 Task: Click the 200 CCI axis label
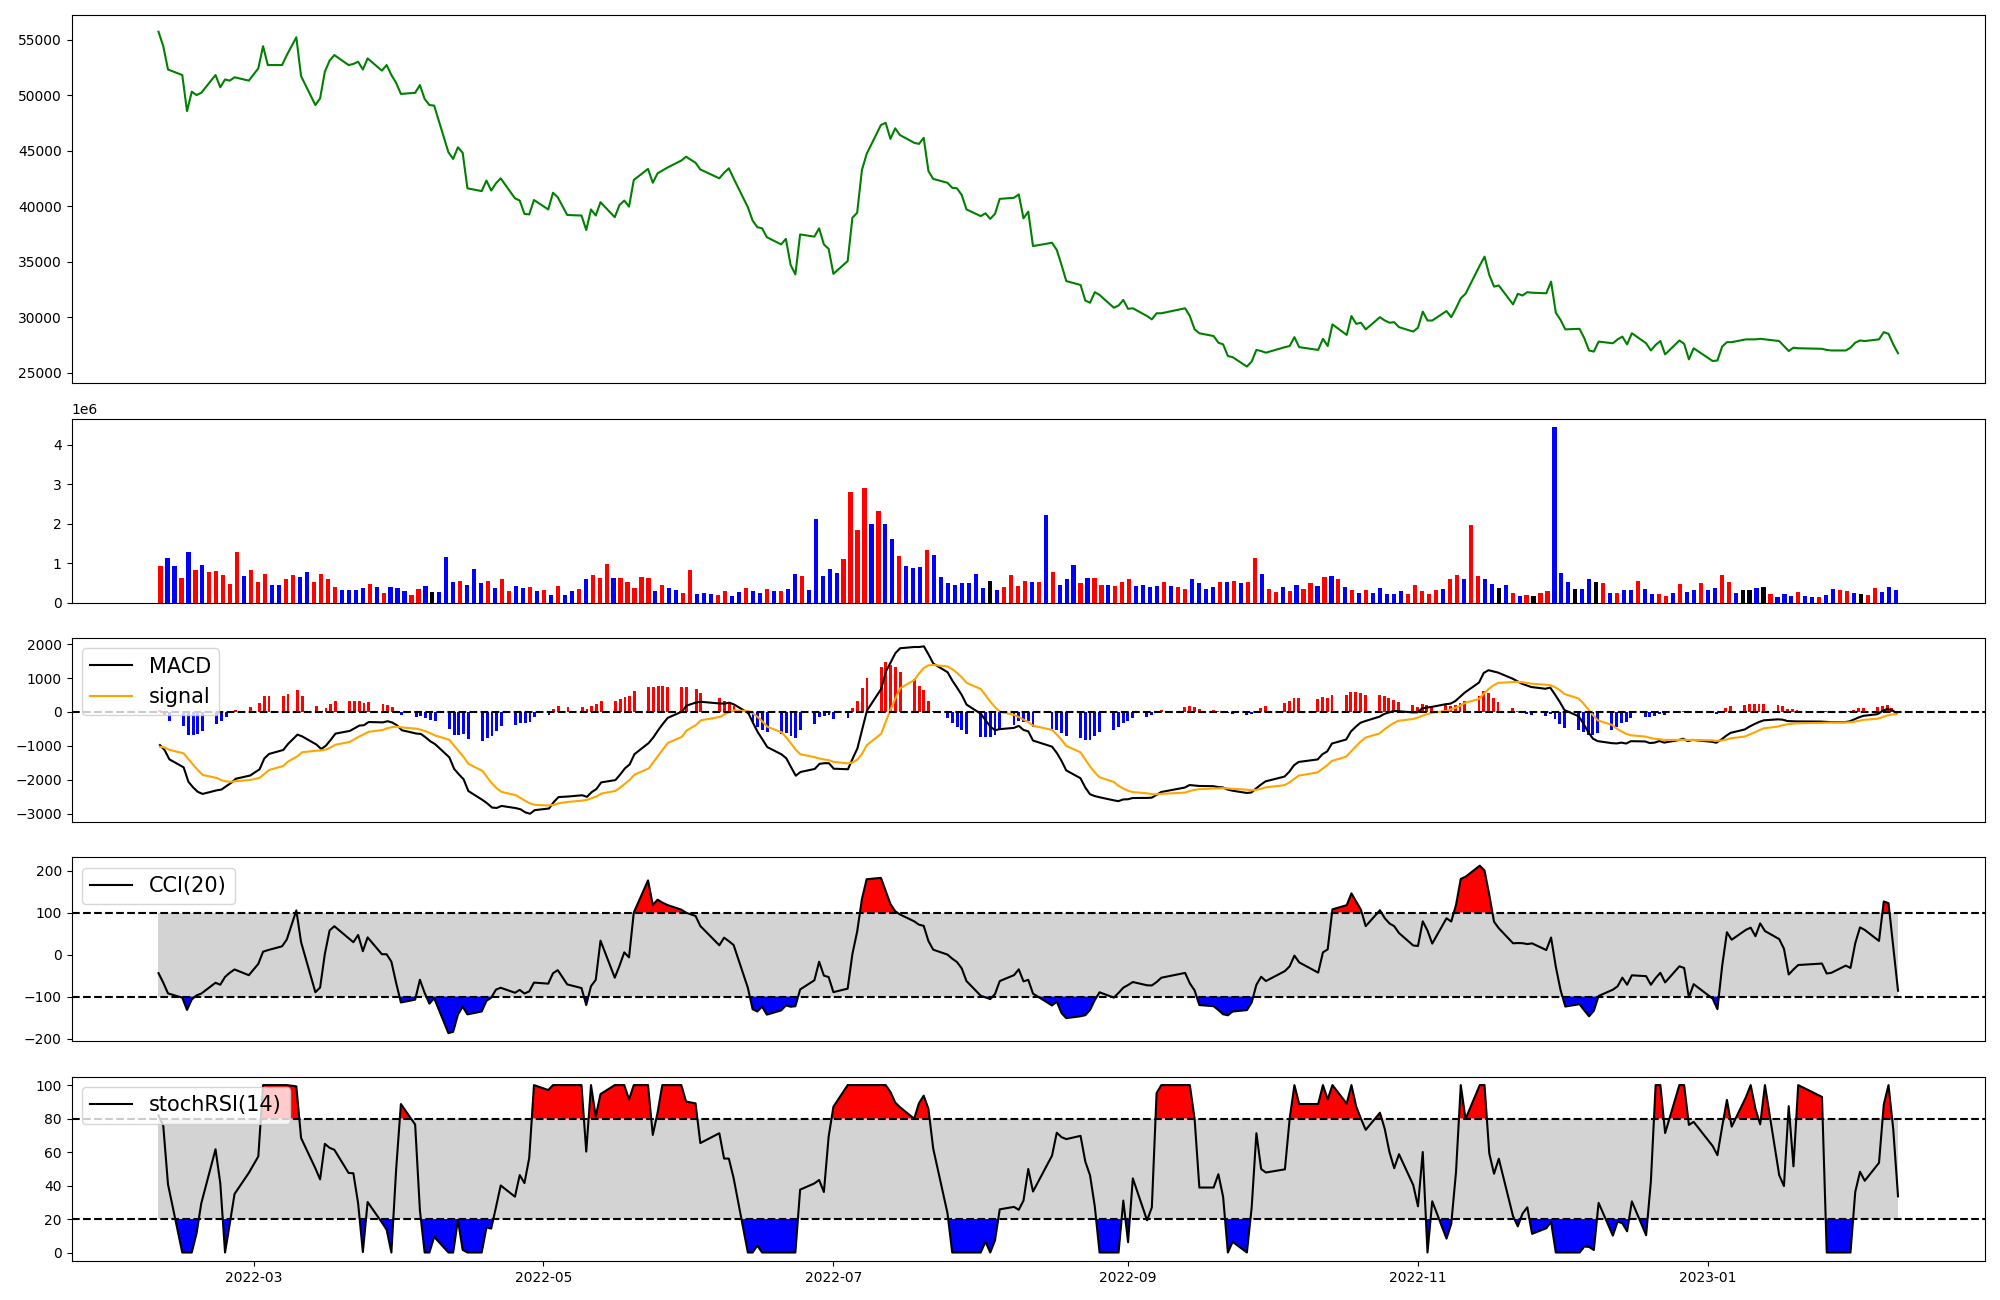(50, 871)
